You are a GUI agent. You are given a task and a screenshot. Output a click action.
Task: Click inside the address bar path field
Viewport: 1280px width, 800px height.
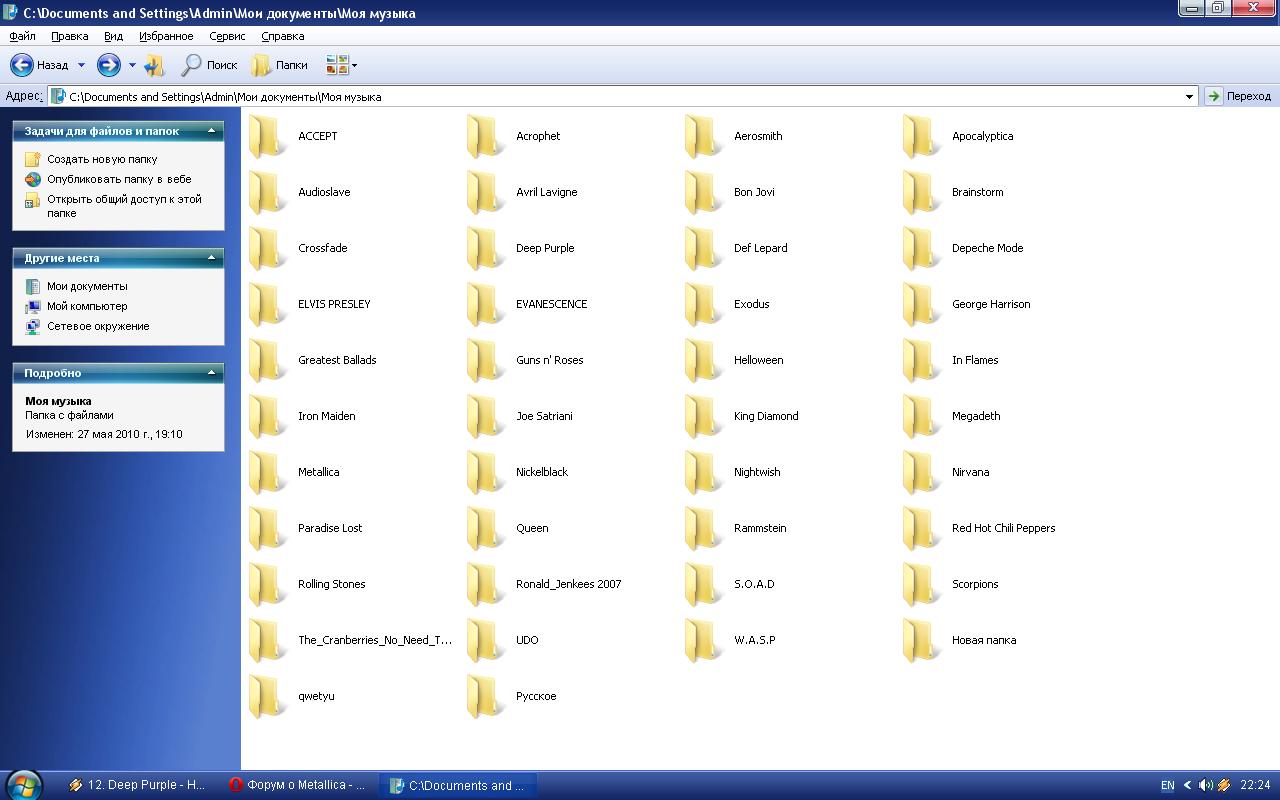(600, 97)
